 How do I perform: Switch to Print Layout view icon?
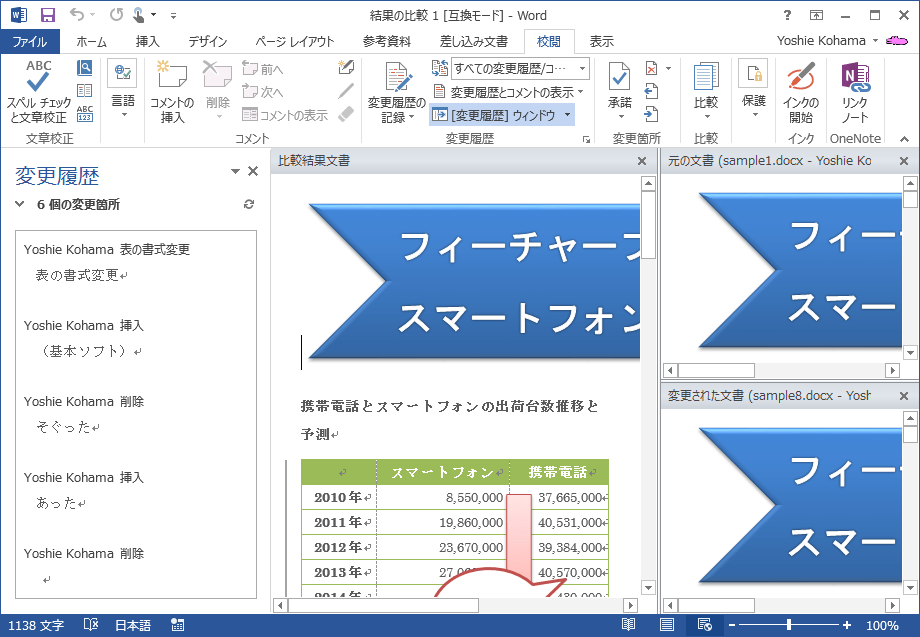click(667, 625)
